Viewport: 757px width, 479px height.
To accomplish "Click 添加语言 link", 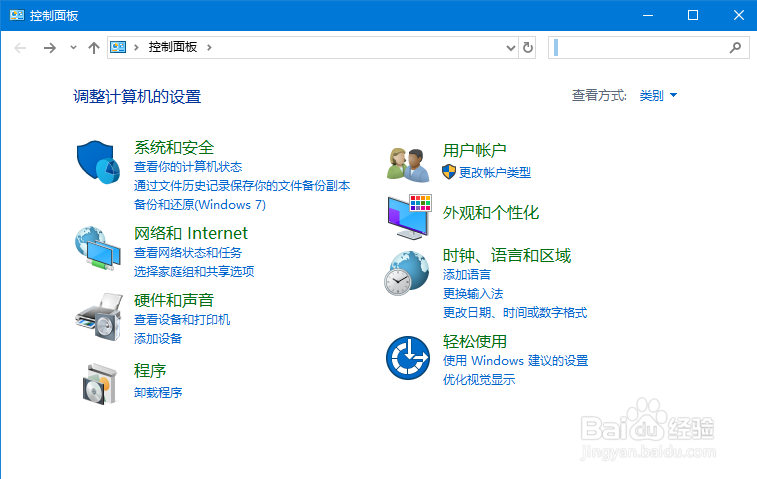I will click(x=467, y=275).
